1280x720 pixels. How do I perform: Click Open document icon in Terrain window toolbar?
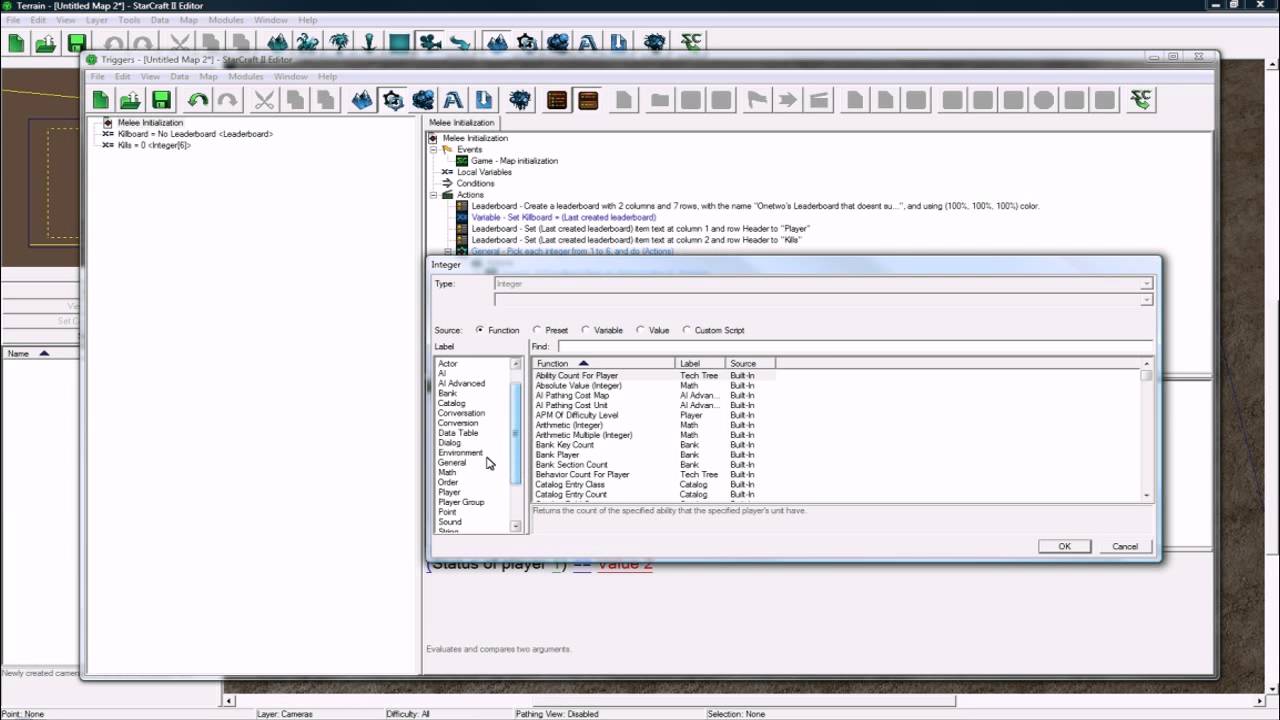pyautogui.click(x=46, y=42)
